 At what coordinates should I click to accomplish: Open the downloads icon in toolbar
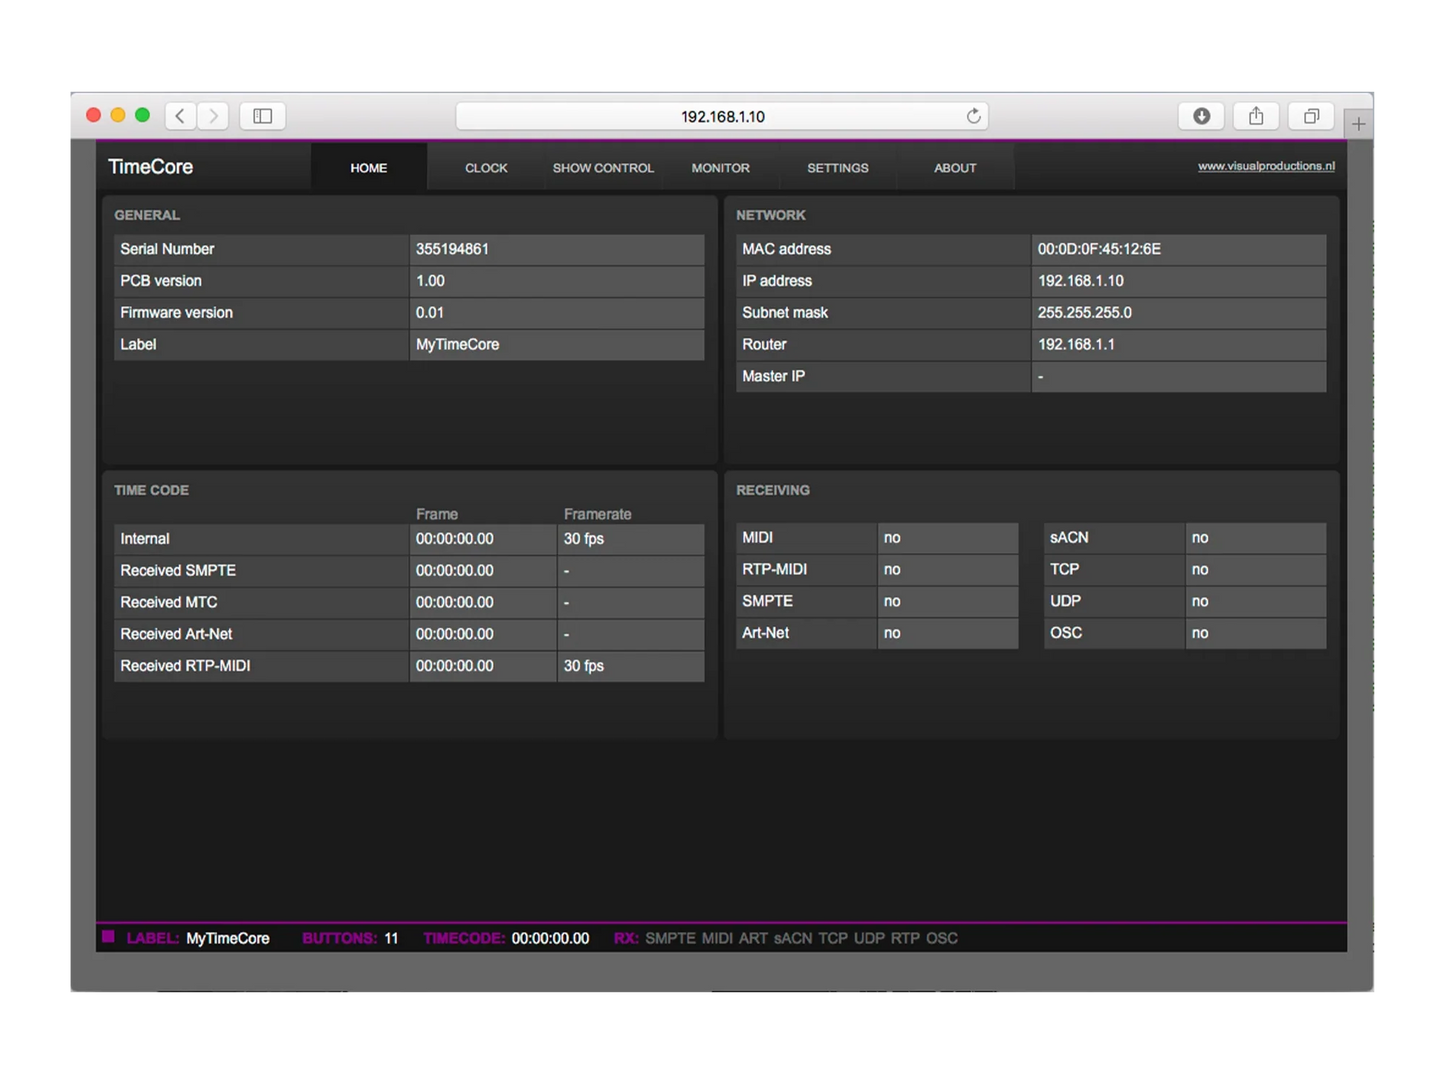(1202, 116)
